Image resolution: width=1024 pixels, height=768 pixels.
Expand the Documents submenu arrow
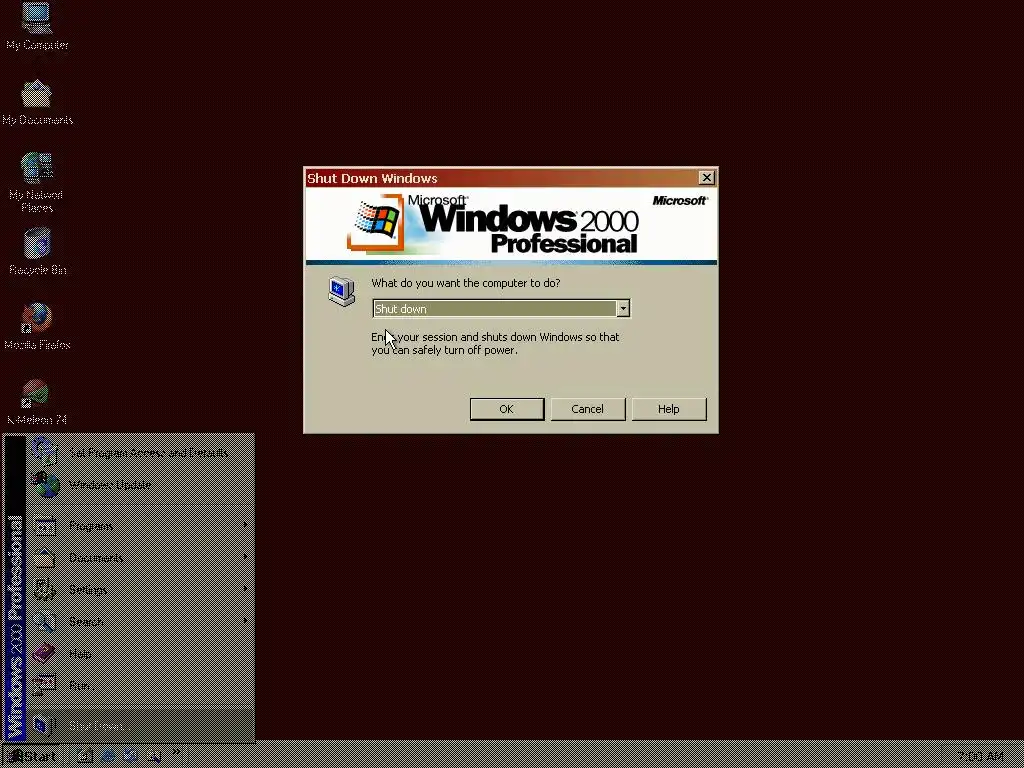point(246,556)
